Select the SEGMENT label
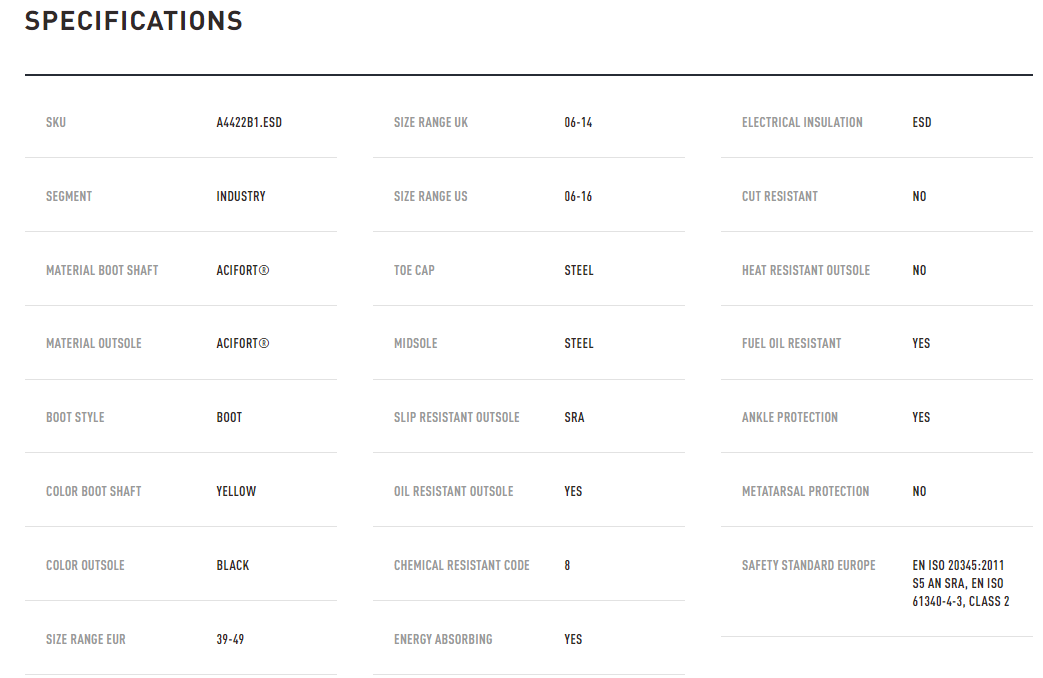 pyautogui.click(x=69, y=197)
